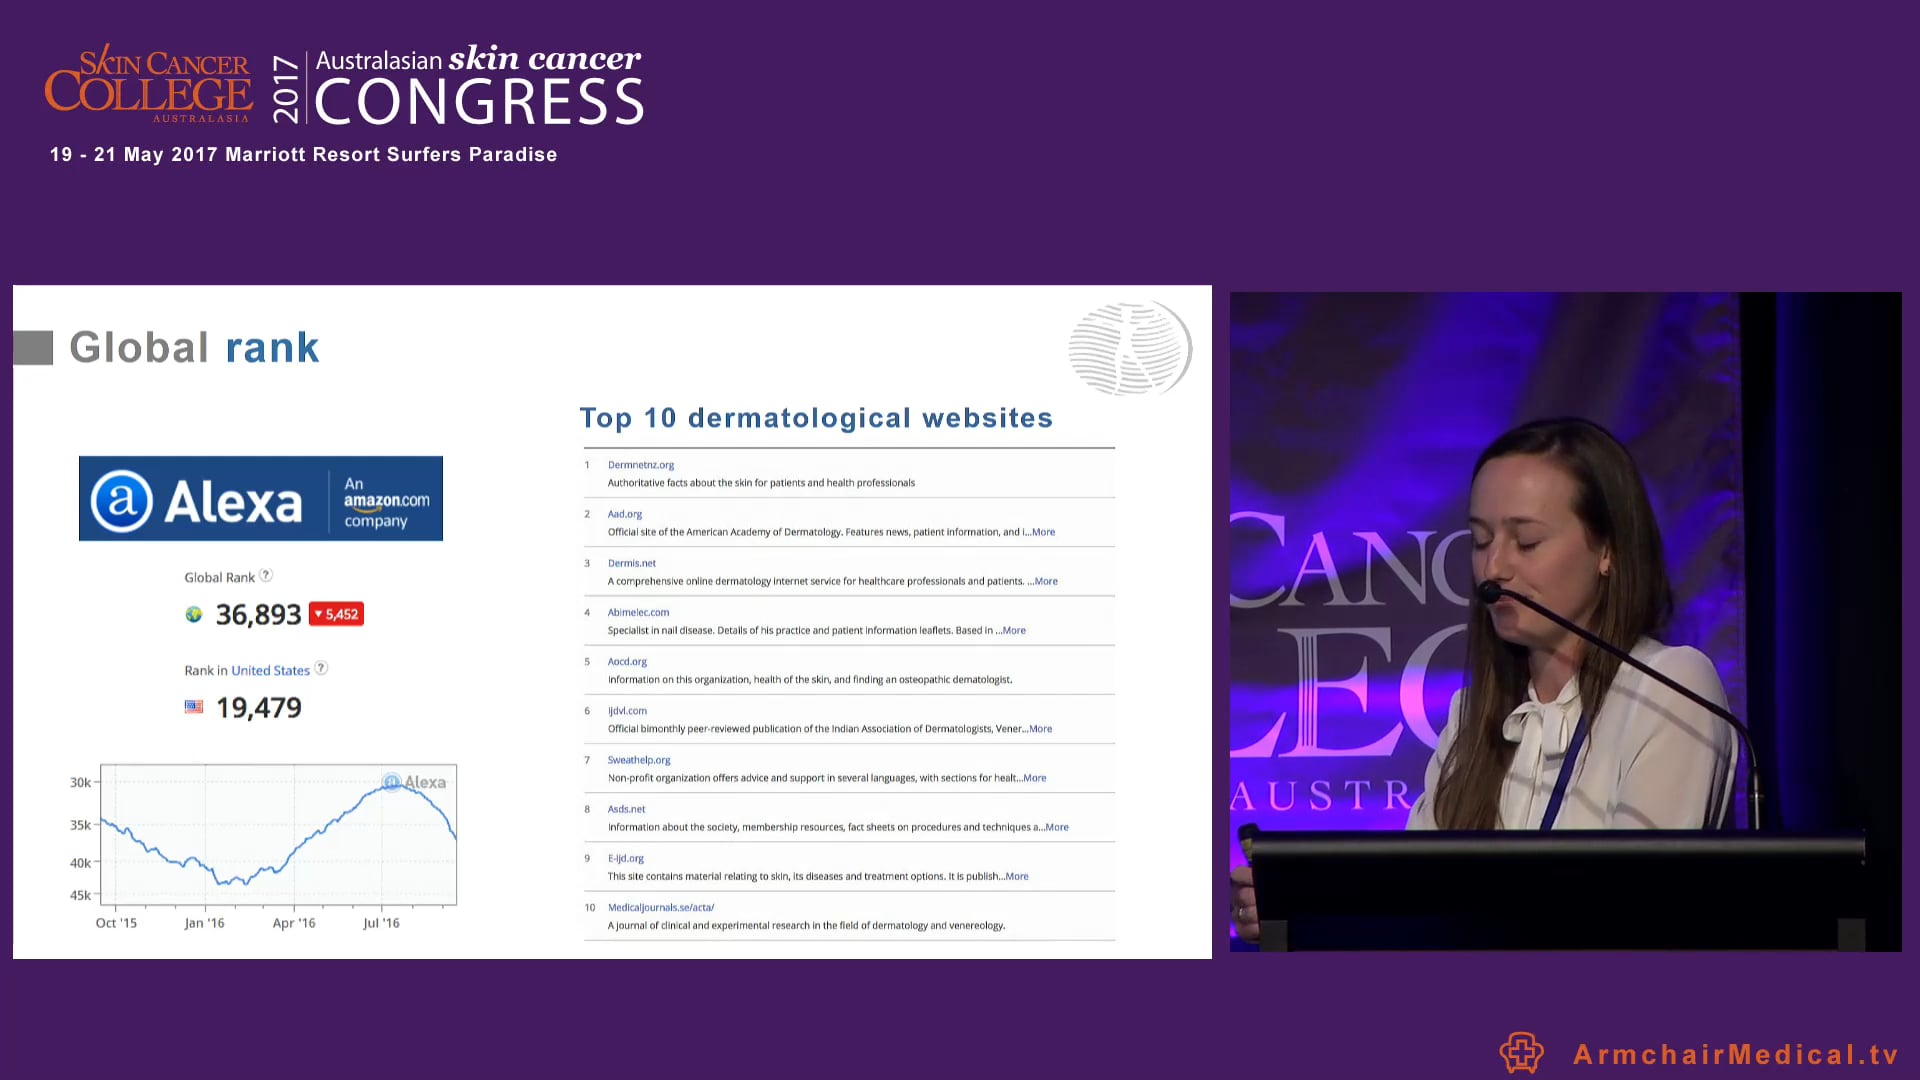Image resolution: width=1920 pixels, height=1080 pixels.
Task: Click the globe logo at slide corner
Action: pyautogui.click(x=1130, y=348)
